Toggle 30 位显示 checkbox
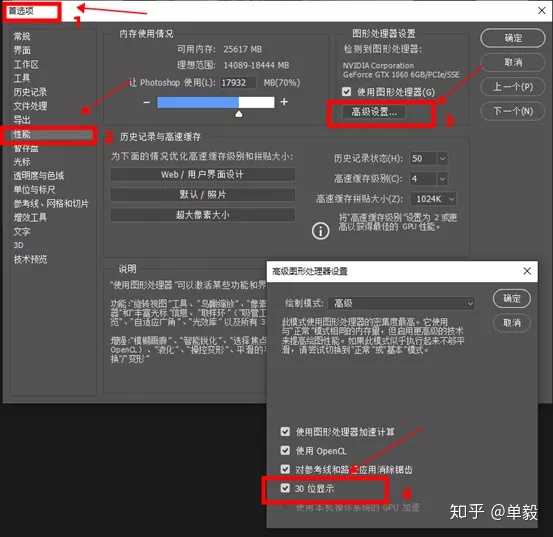 pyautogui.click(x=285, y=488)
